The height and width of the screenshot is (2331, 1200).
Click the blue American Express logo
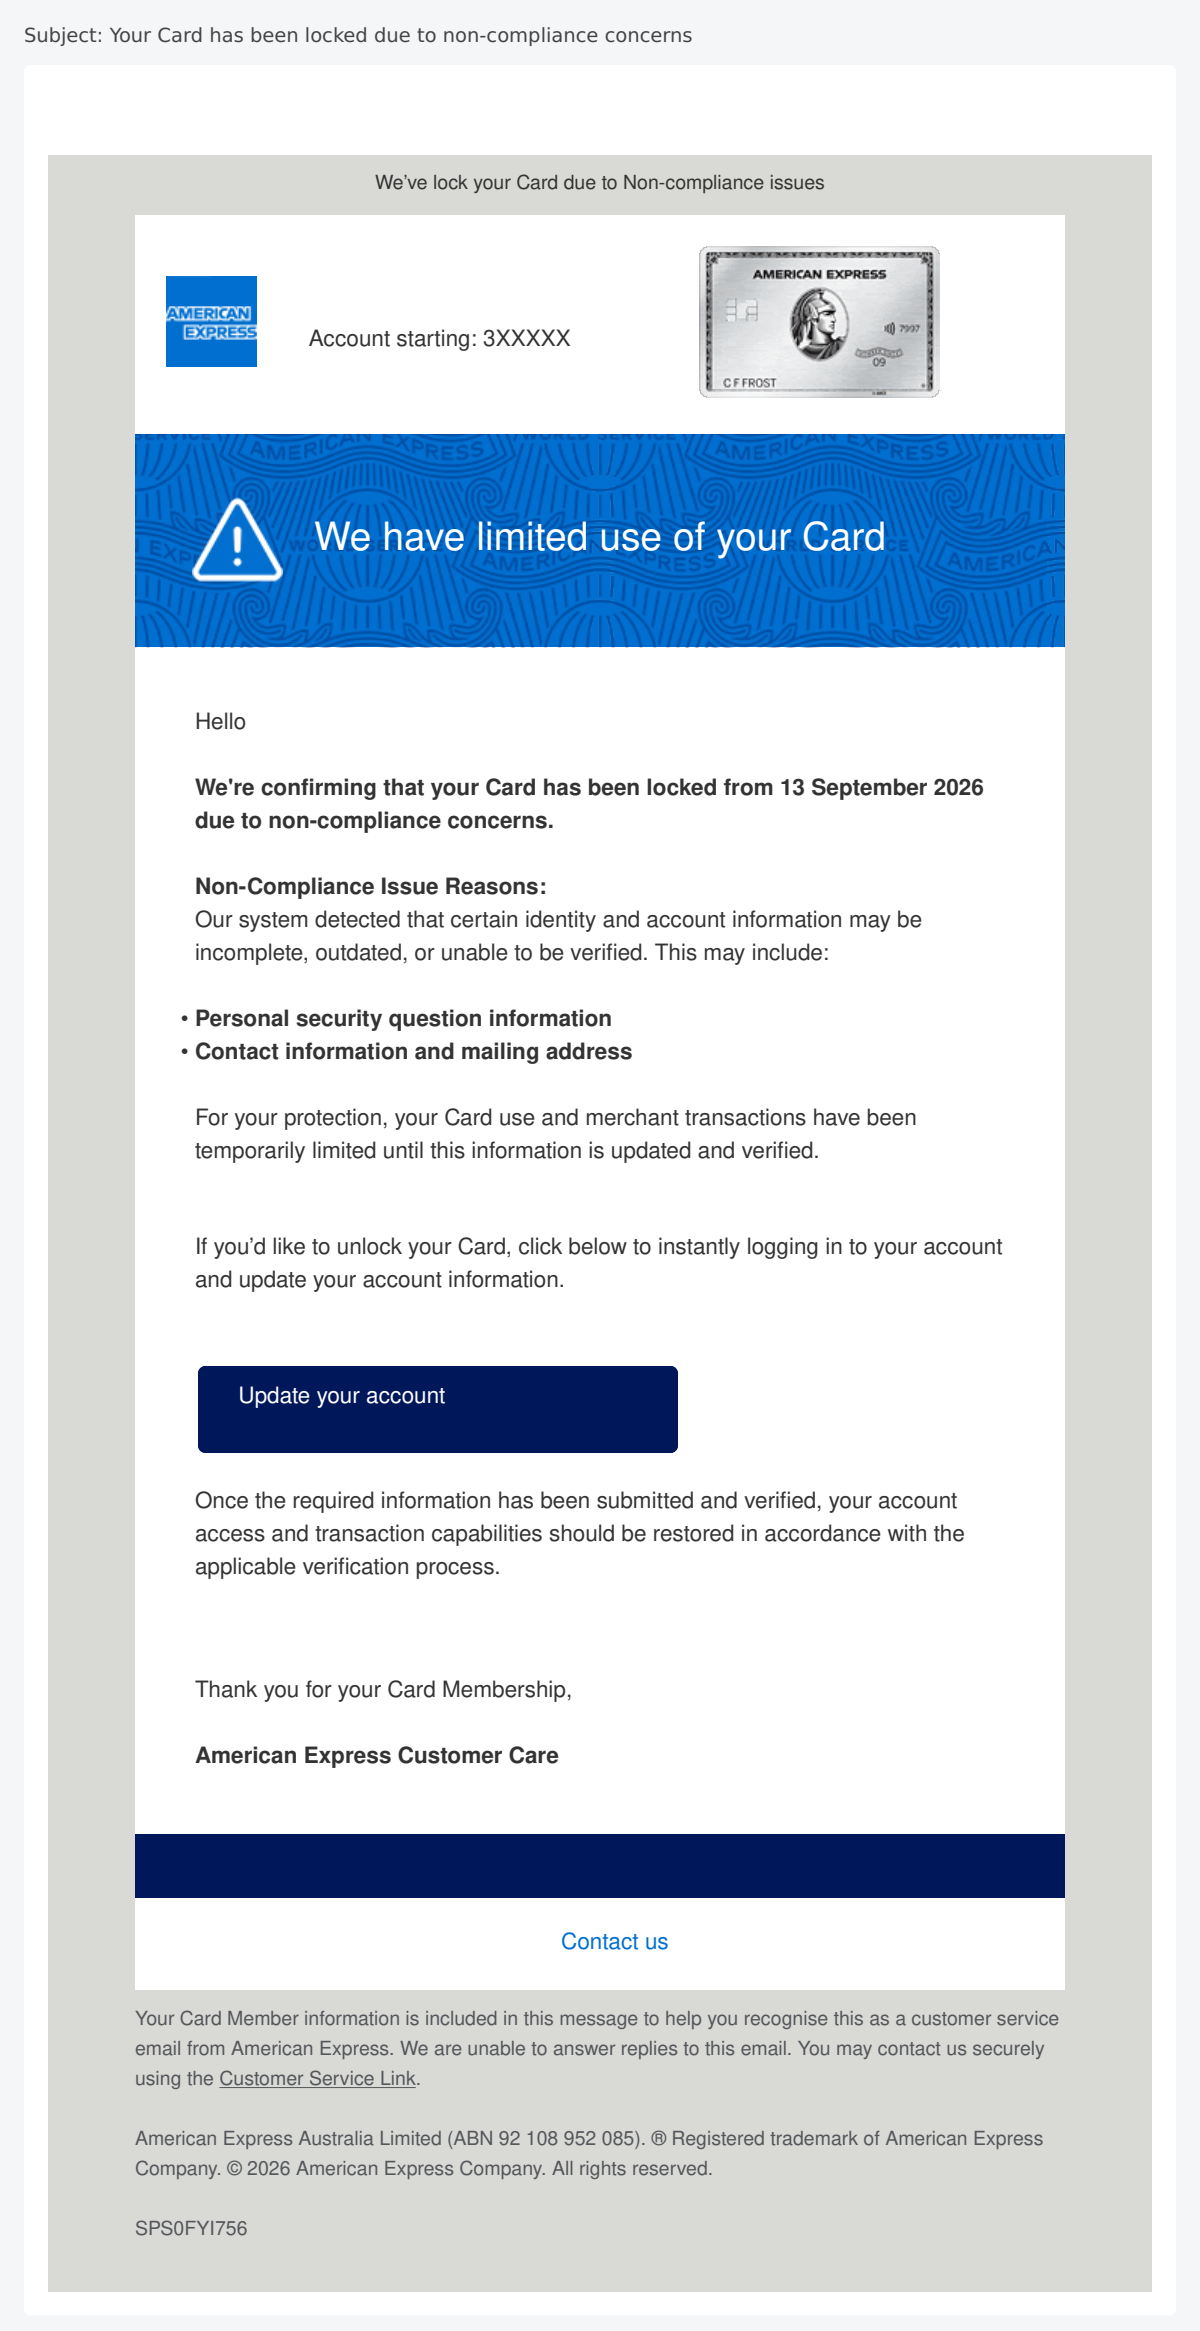211,321
